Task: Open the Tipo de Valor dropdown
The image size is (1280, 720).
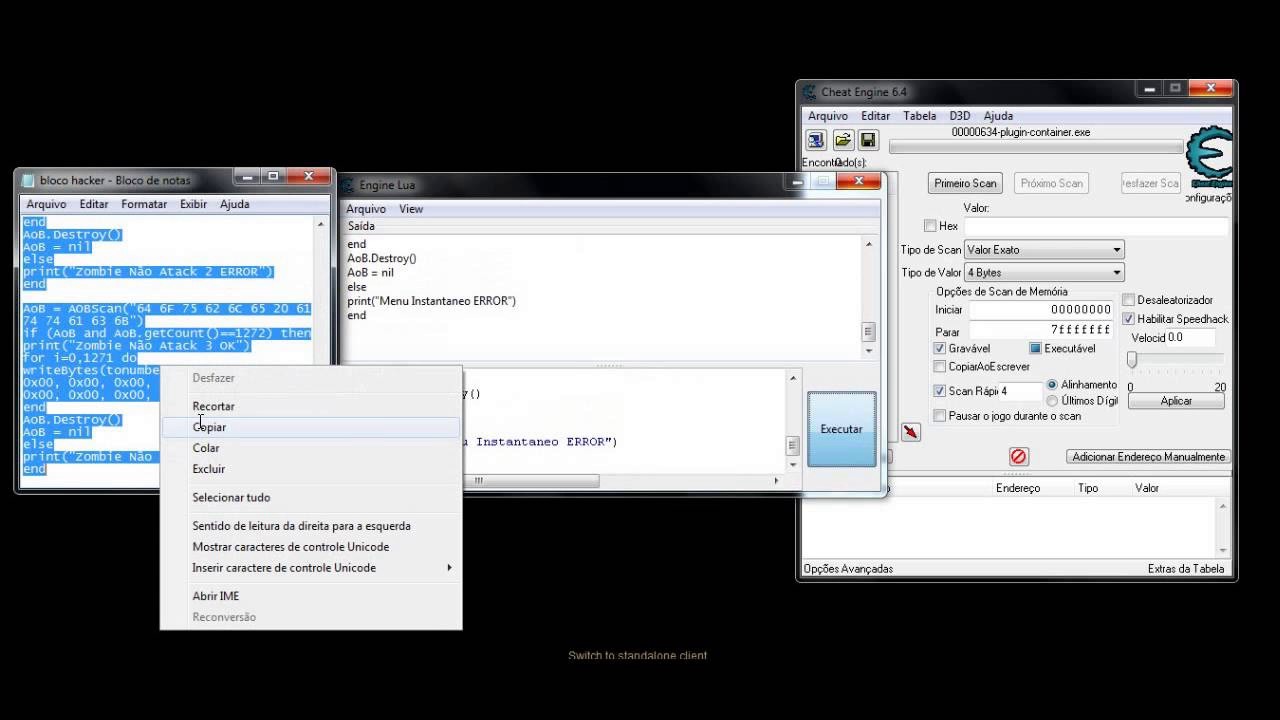Action: coord(1044,272)
